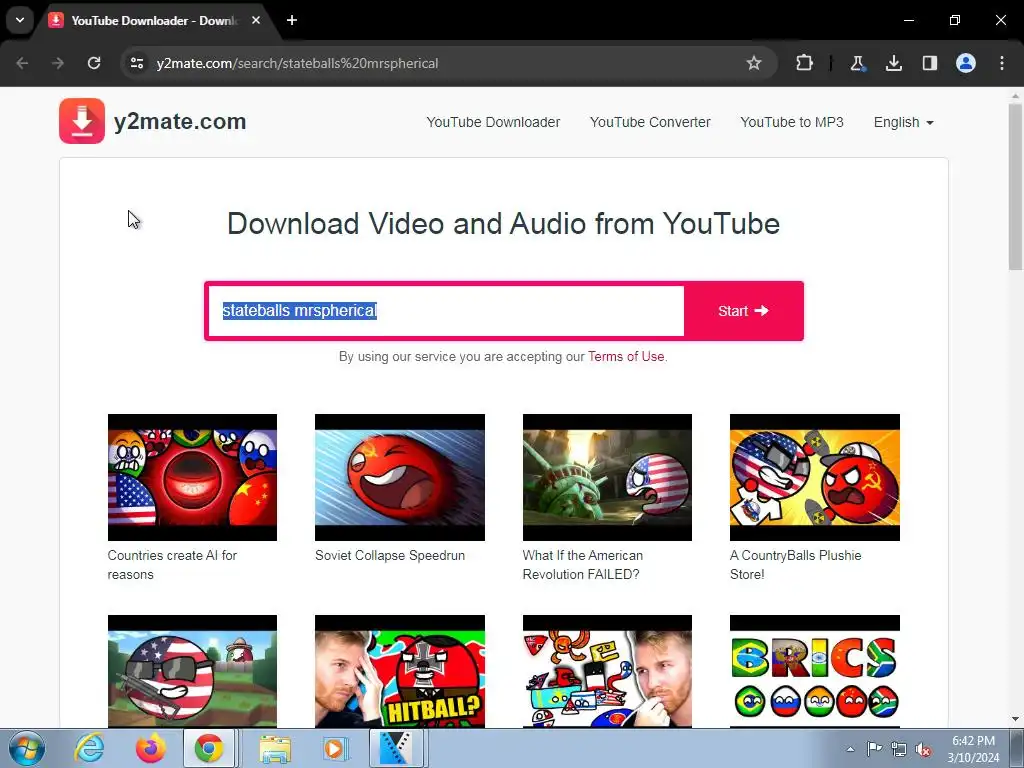The height and width of the screenshot is (768, 1024).
Task: Launch Internet Explorer from taskbar
Action: [x=89, y=748]
